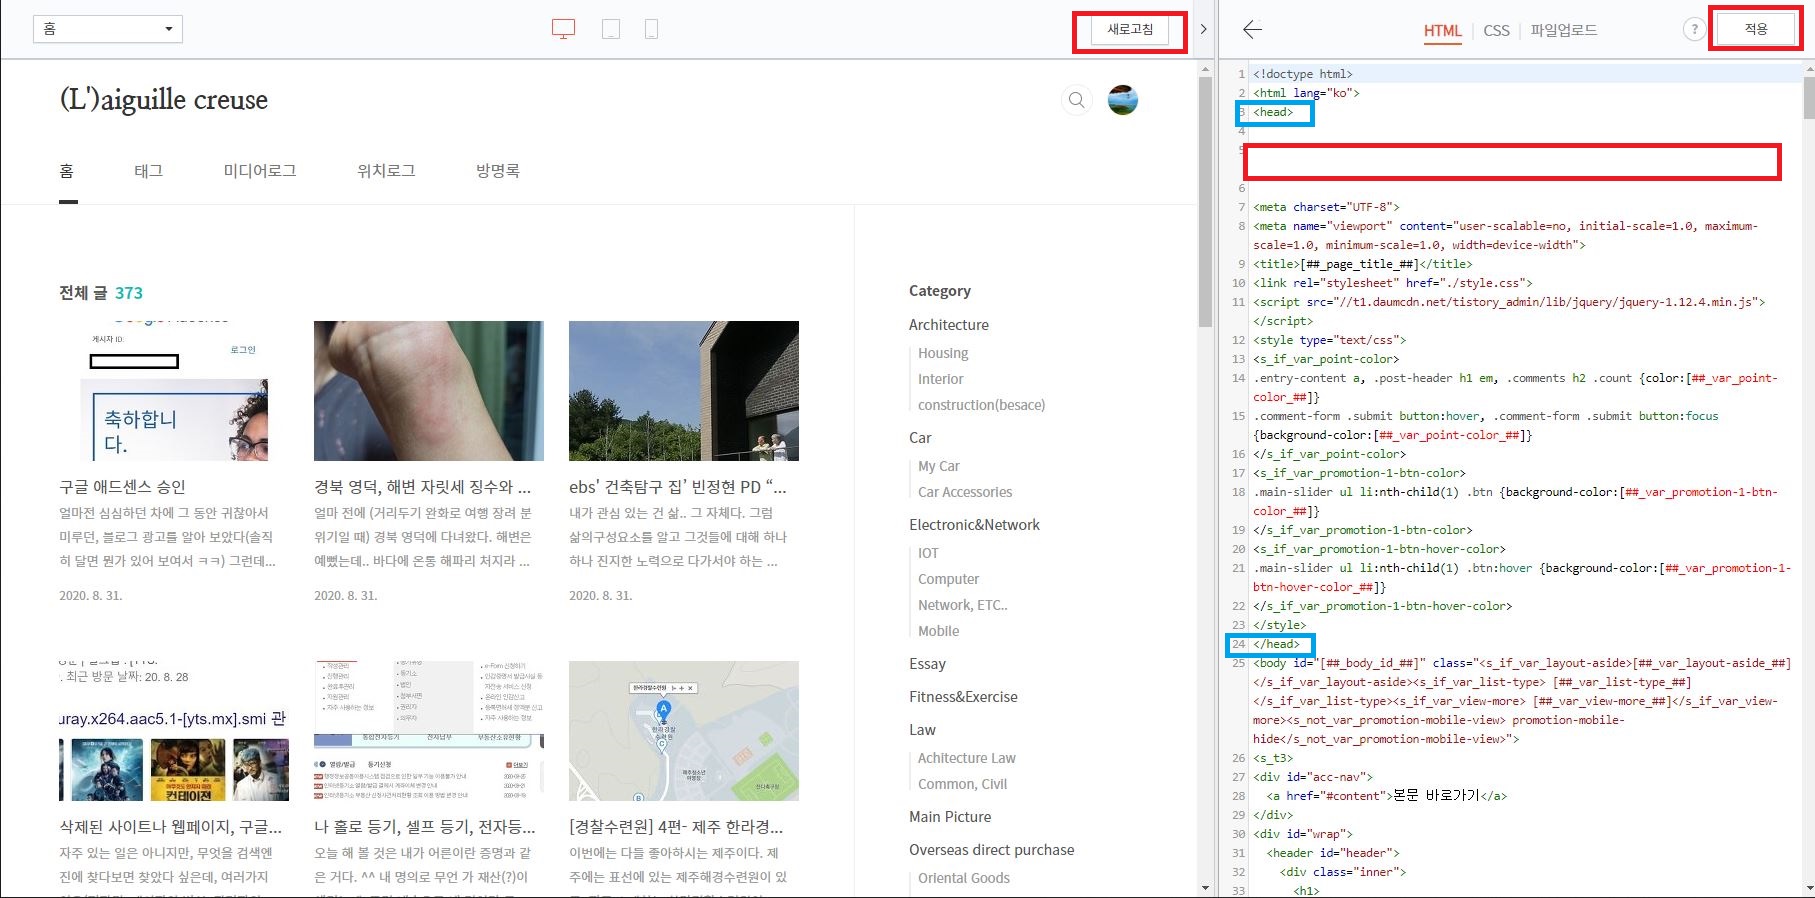1815x898 pixels.
Task: Open the 위치로그 menu item
Action: pyautogui.click(x=386, y=171)
